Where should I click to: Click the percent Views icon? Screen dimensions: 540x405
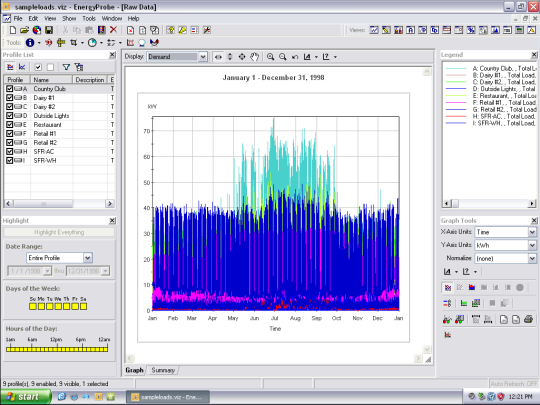point(471,30)
